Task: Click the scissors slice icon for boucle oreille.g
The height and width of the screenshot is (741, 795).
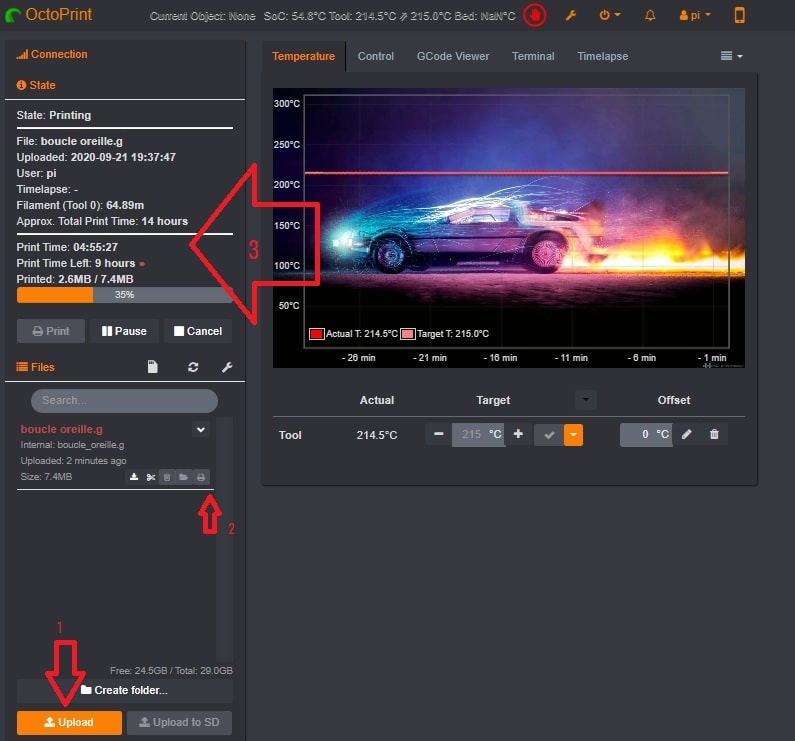Action: [x=151, y=477]
